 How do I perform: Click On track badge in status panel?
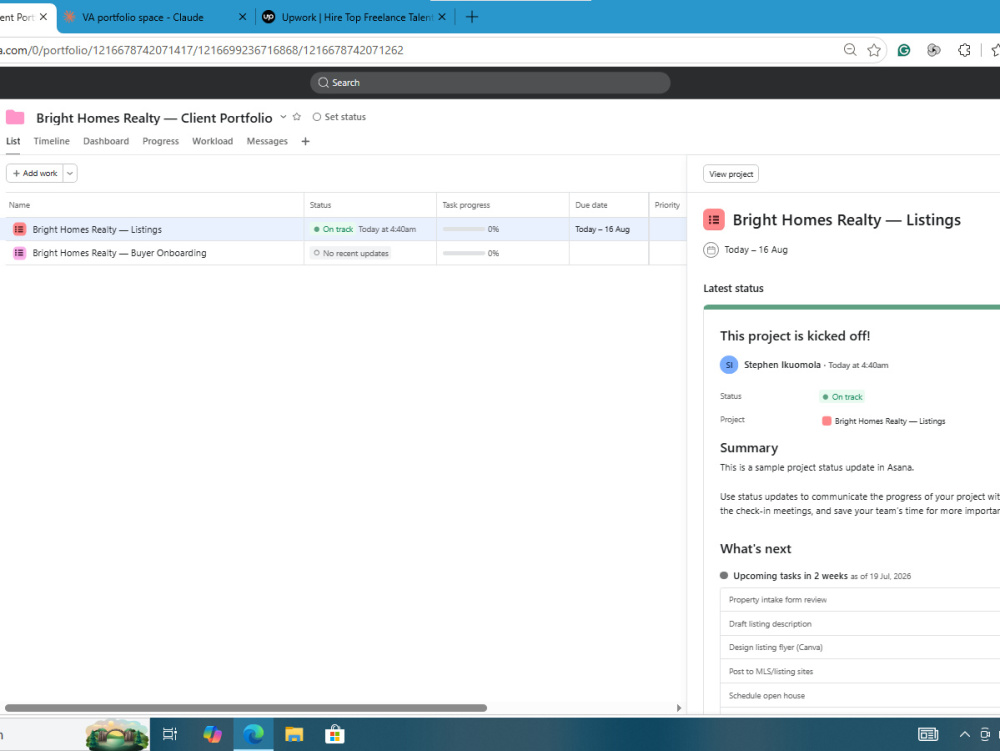click(842, 397)
